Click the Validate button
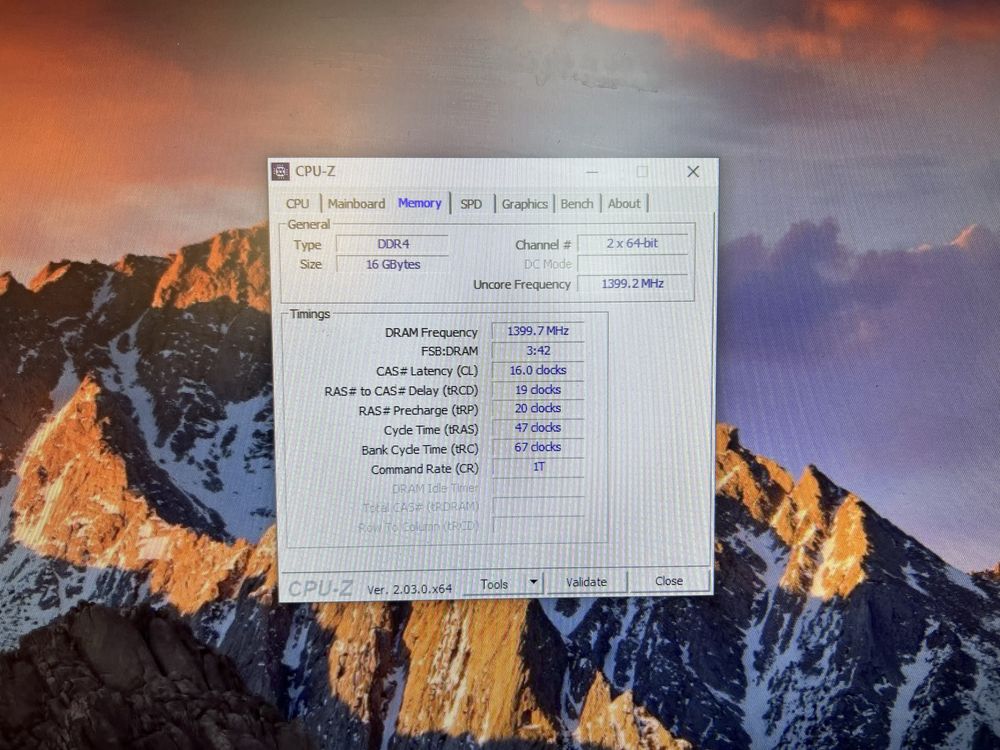 pyautogui.click(x=586, y=582)
